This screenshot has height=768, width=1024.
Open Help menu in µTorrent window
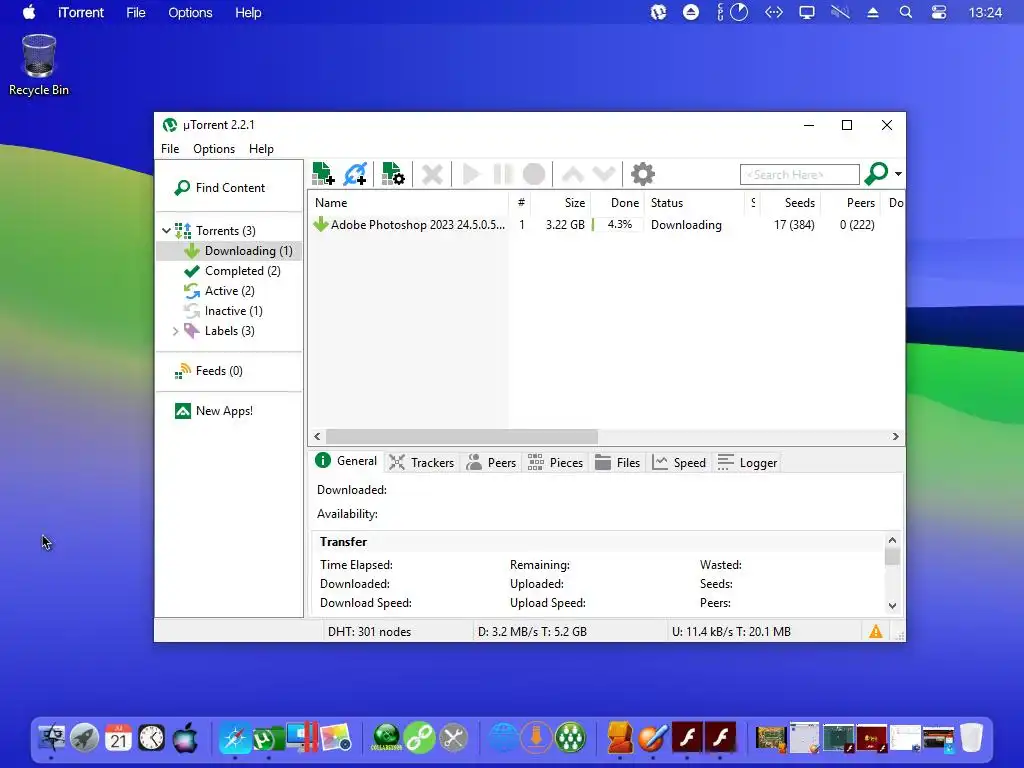point(261,149)
